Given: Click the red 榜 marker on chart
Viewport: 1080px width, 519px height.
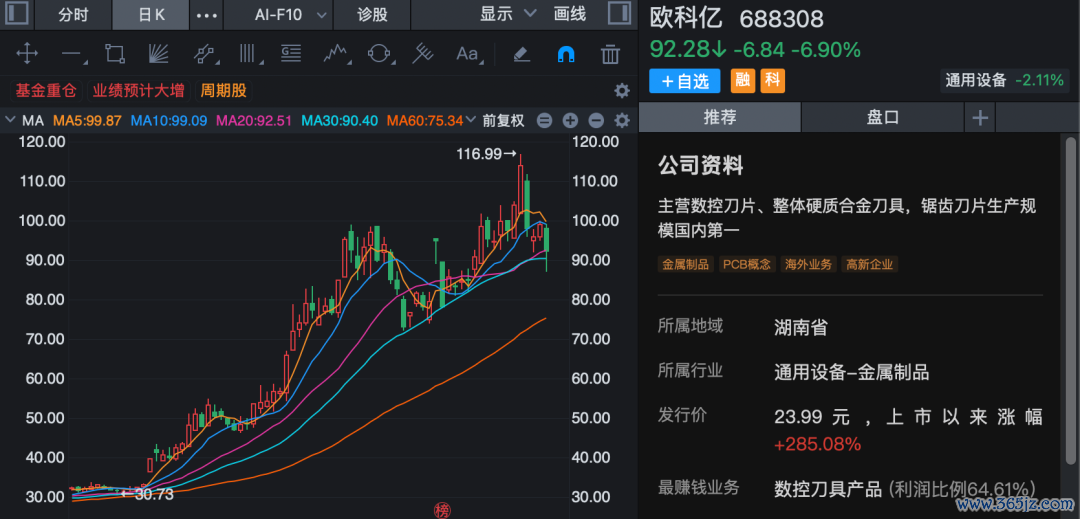Looking at the screenshot, I should pyautogui.click(x=441, y=509).
